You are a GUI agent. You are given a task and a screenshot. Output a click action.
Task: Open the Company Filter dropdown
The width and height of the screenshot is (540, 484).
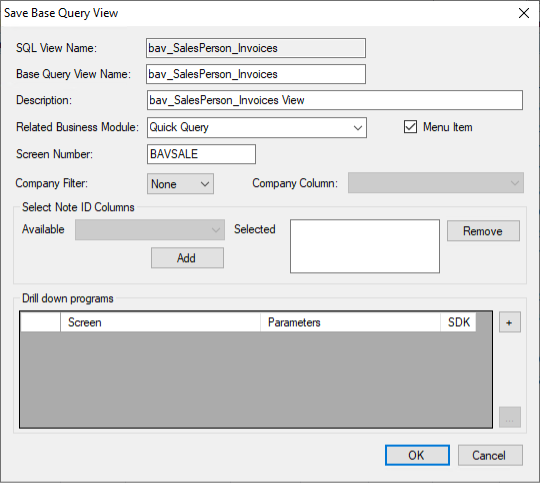pos(180,184)
